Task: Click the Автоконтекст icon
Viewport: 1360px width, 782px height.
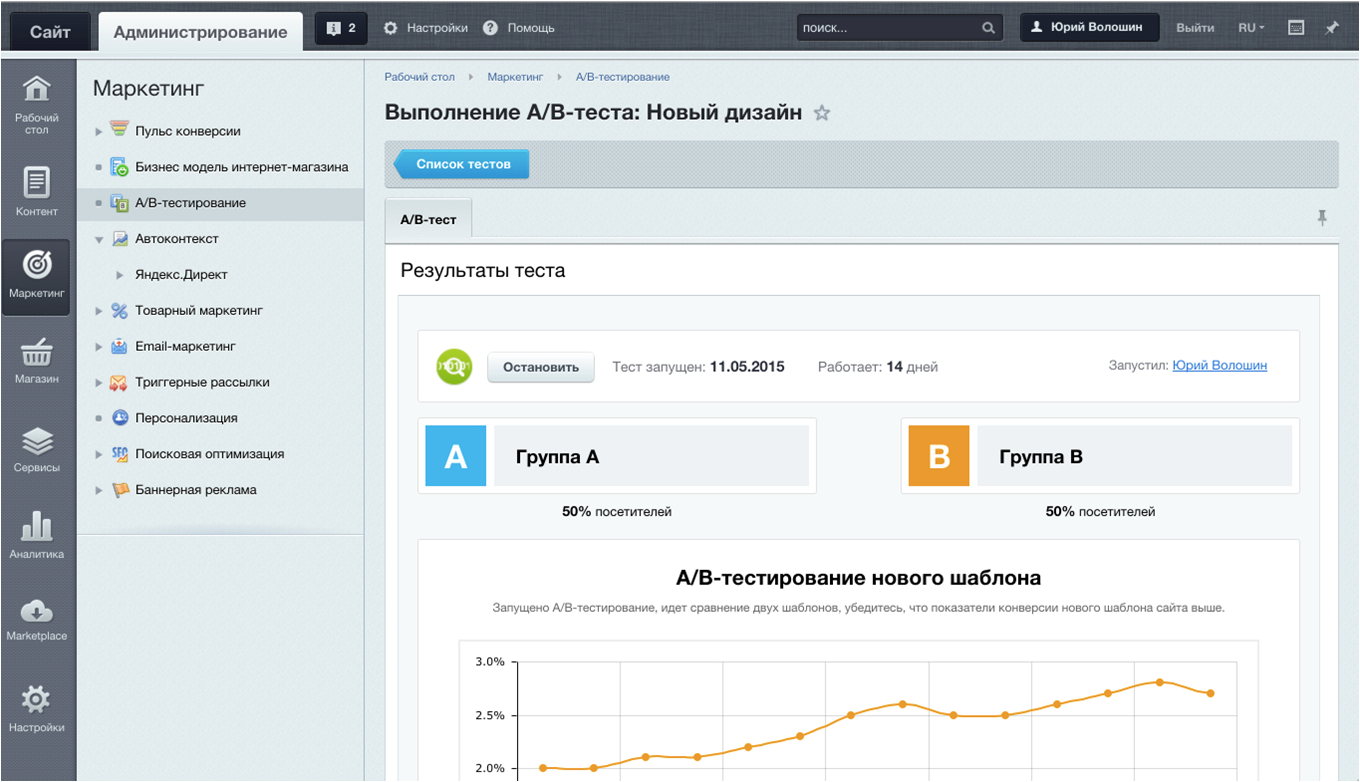Action: [119, 239]
